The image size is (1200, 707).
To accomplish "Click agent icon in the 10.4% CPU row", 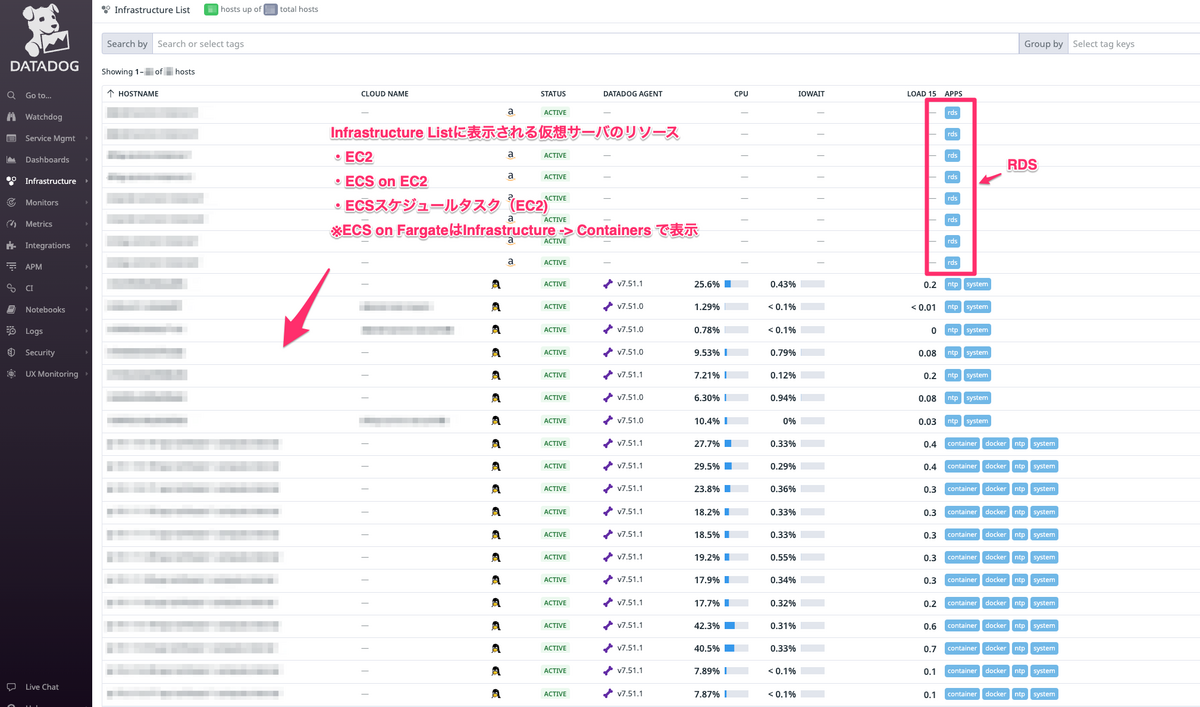I will point(608,421).
